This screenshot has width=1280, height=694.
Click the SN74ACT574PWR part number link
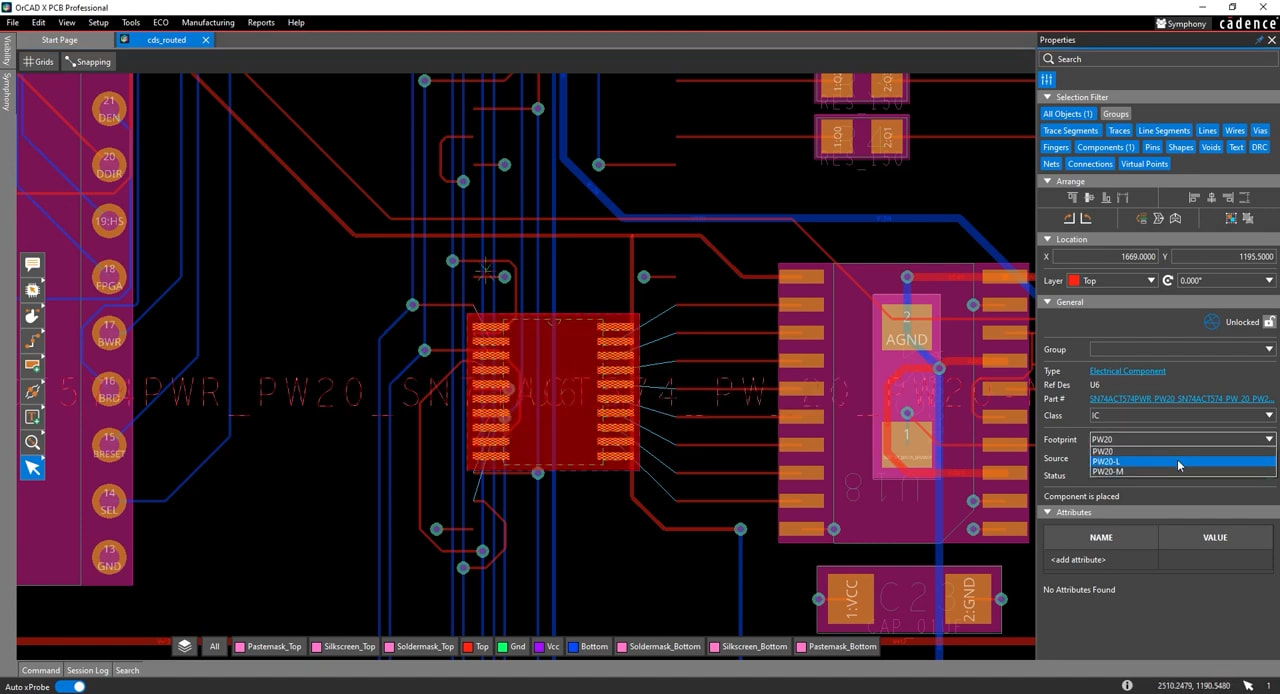click(x=1182, y=399)
